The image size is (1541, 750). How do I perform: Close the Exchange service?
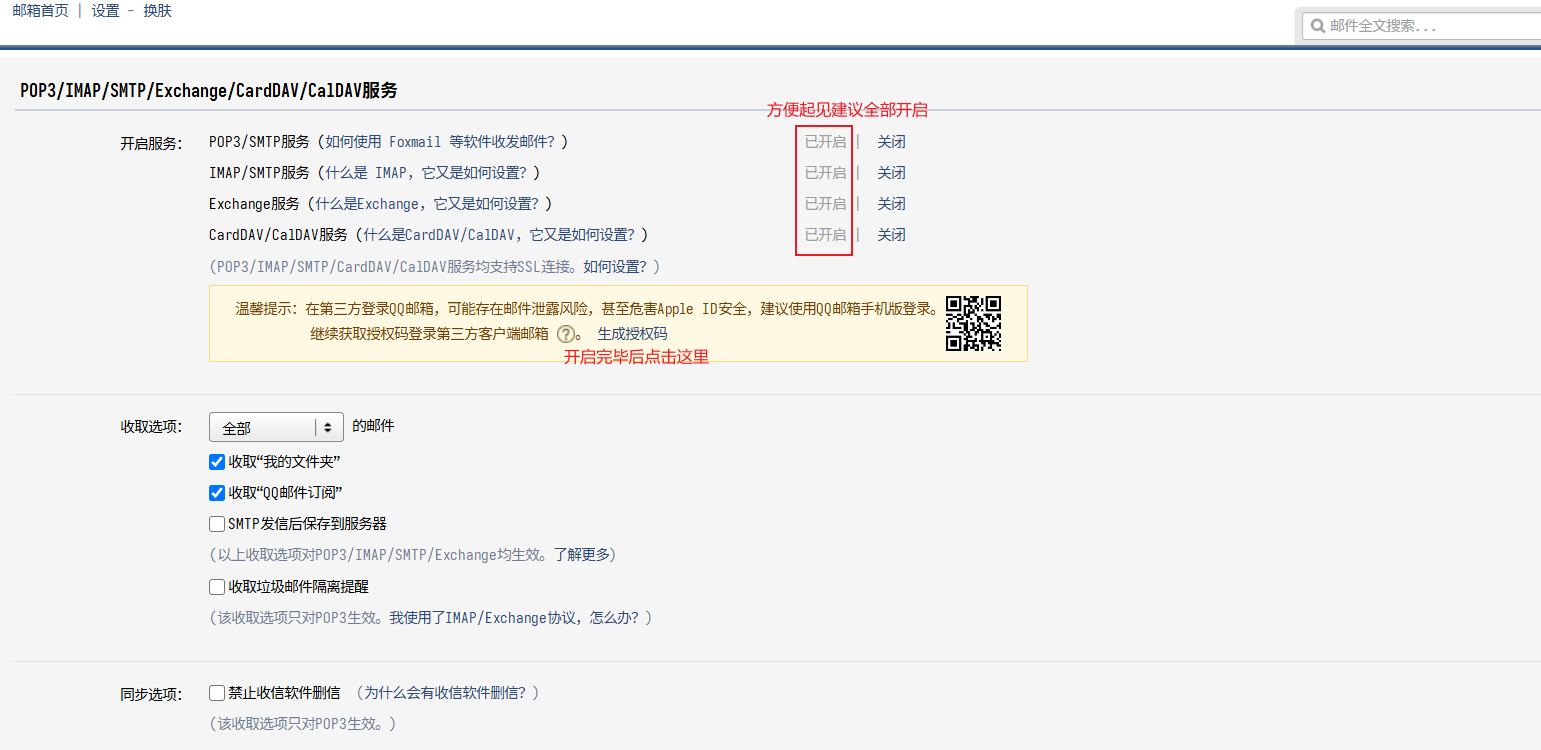click(x=890, y=203)
